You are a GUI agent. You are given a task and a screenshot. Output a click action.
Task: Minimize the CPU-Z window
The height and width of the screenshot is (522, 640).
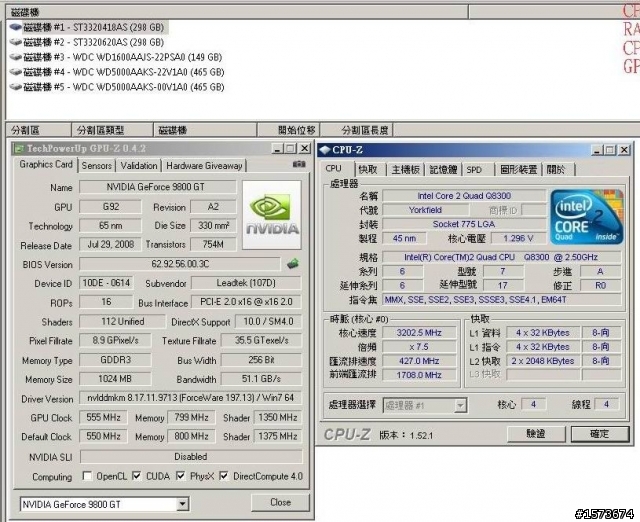597,150
